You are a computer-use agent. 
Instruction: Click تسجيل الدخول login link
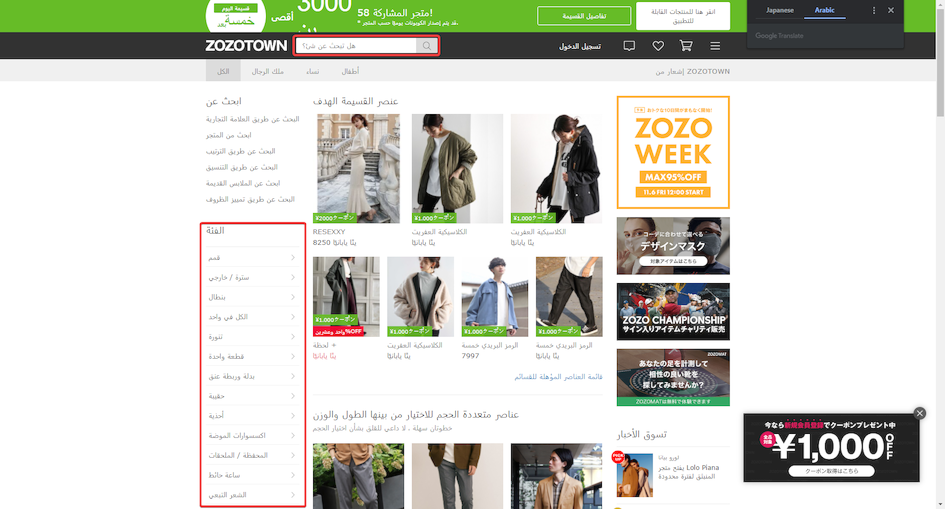(580, 46)
